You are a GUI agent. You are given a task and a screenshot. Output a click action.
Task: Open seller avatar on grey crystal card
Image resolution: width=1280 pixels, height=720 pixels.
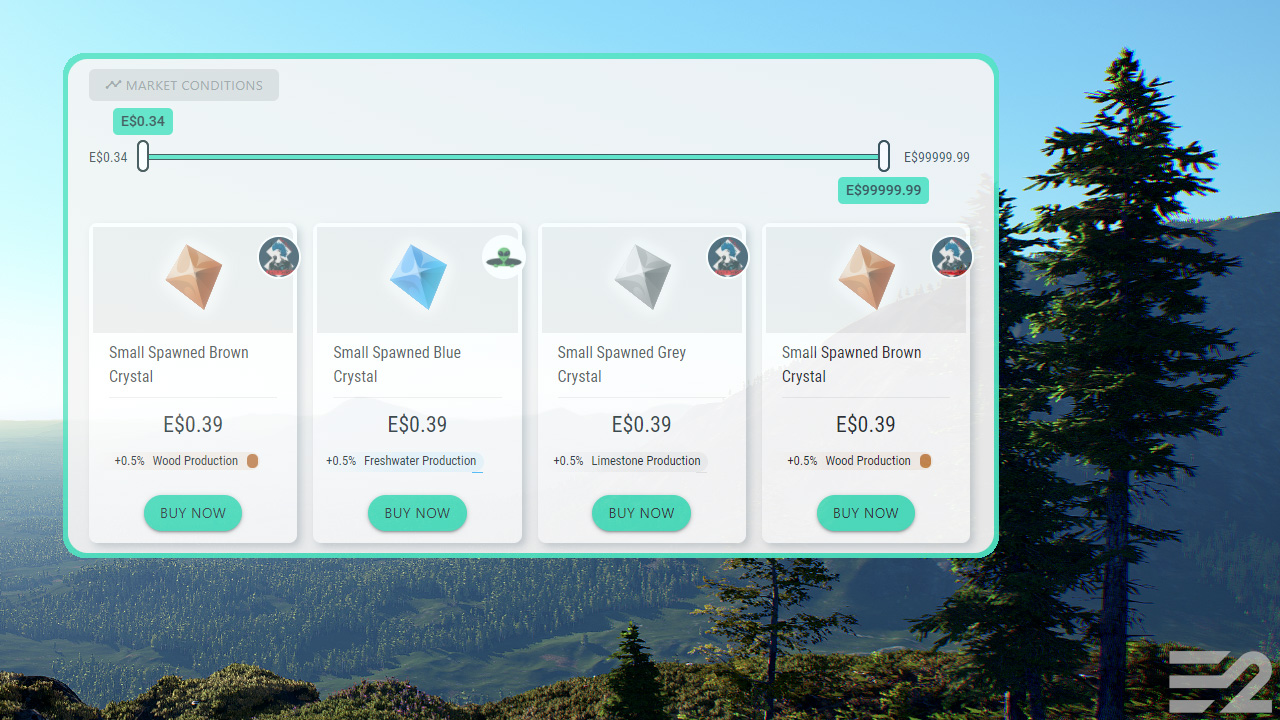coord(728,257)
